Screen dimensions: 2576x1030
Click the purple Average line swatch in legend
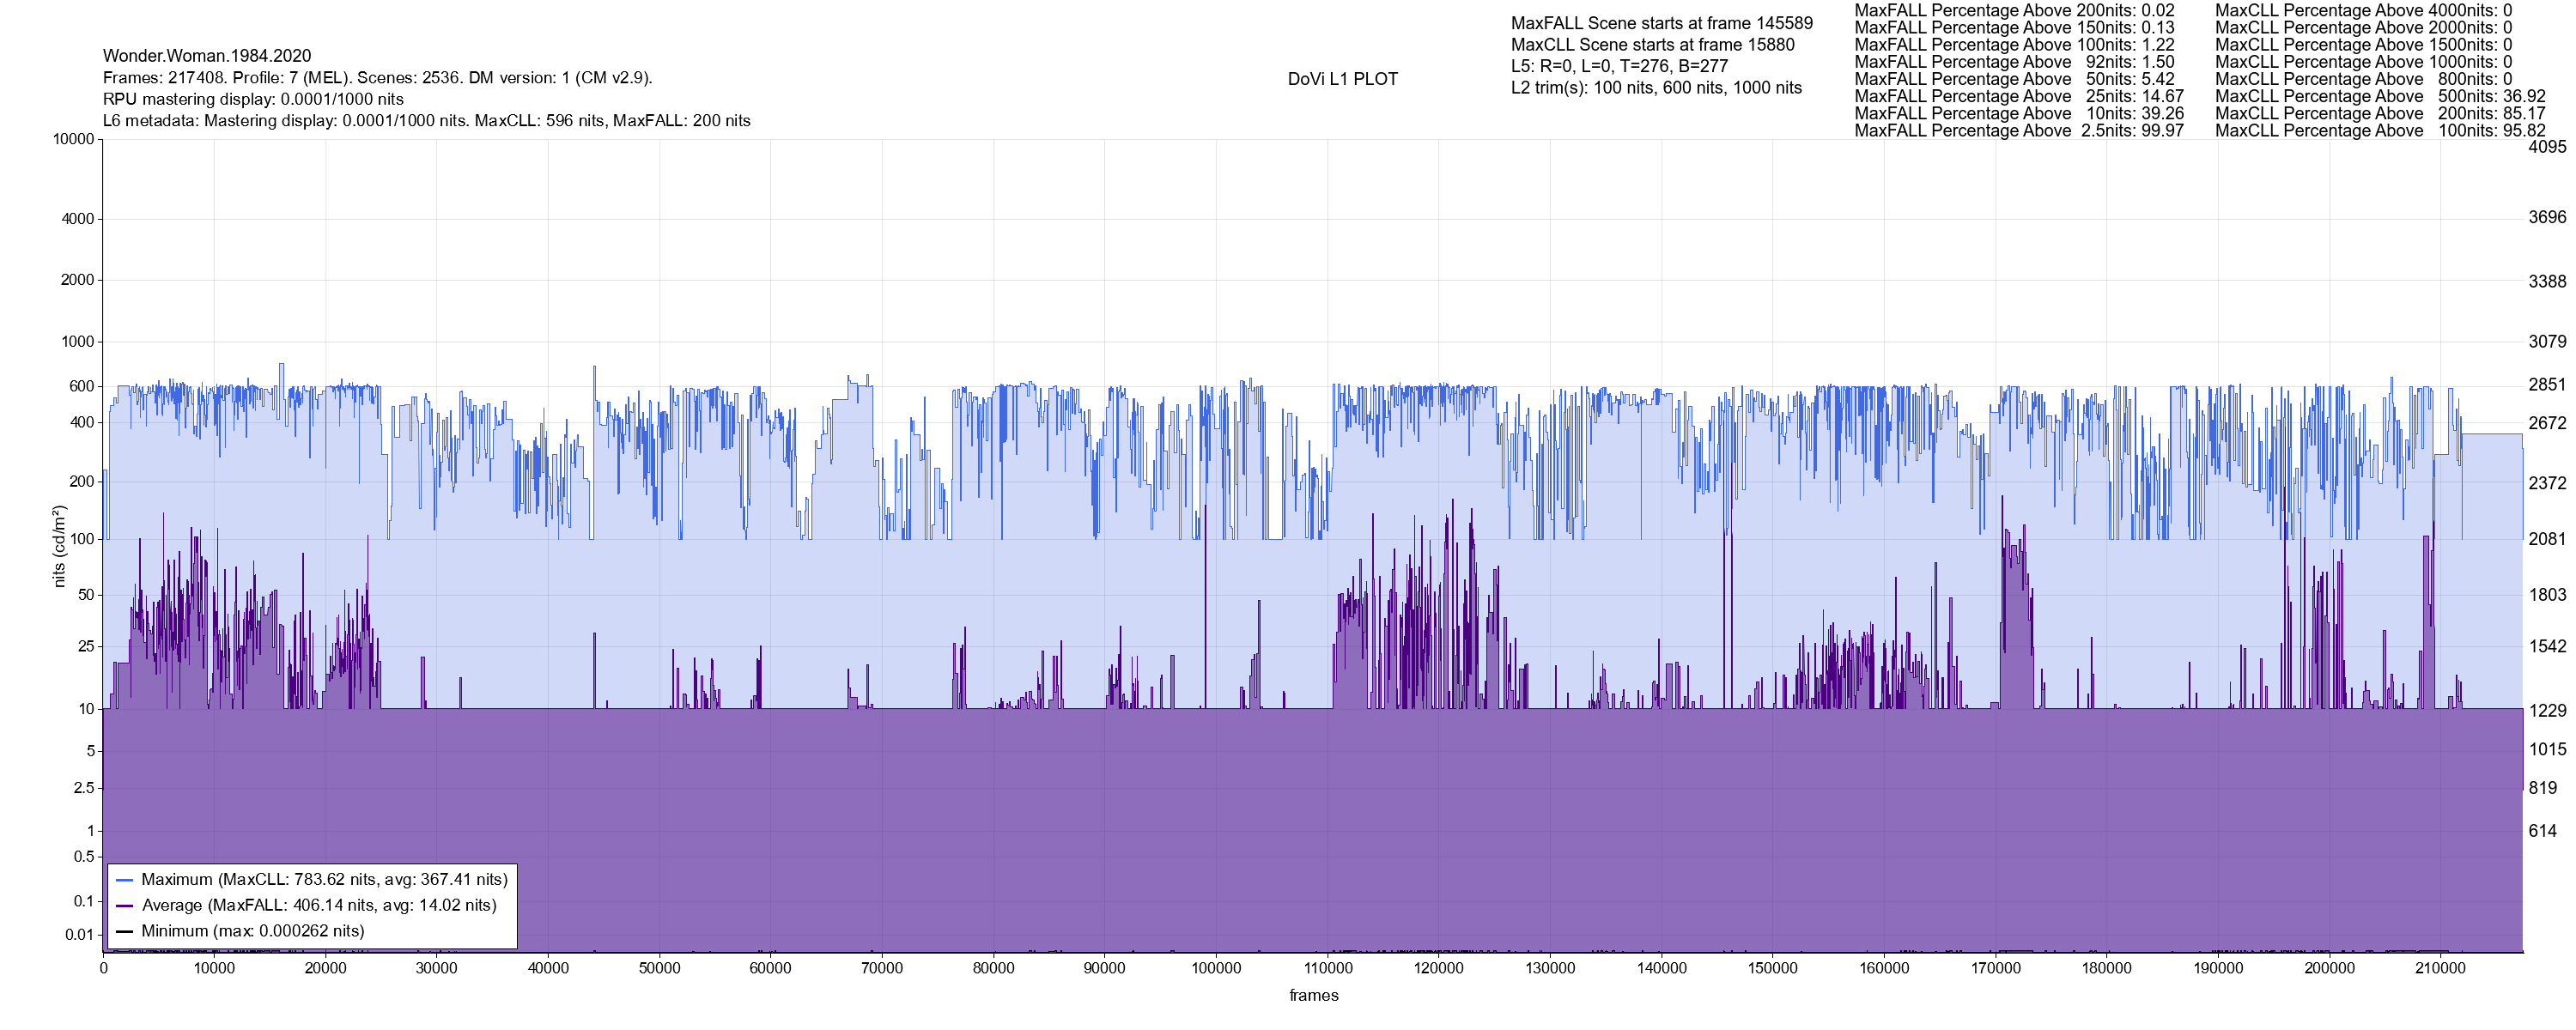click(124, 906)
